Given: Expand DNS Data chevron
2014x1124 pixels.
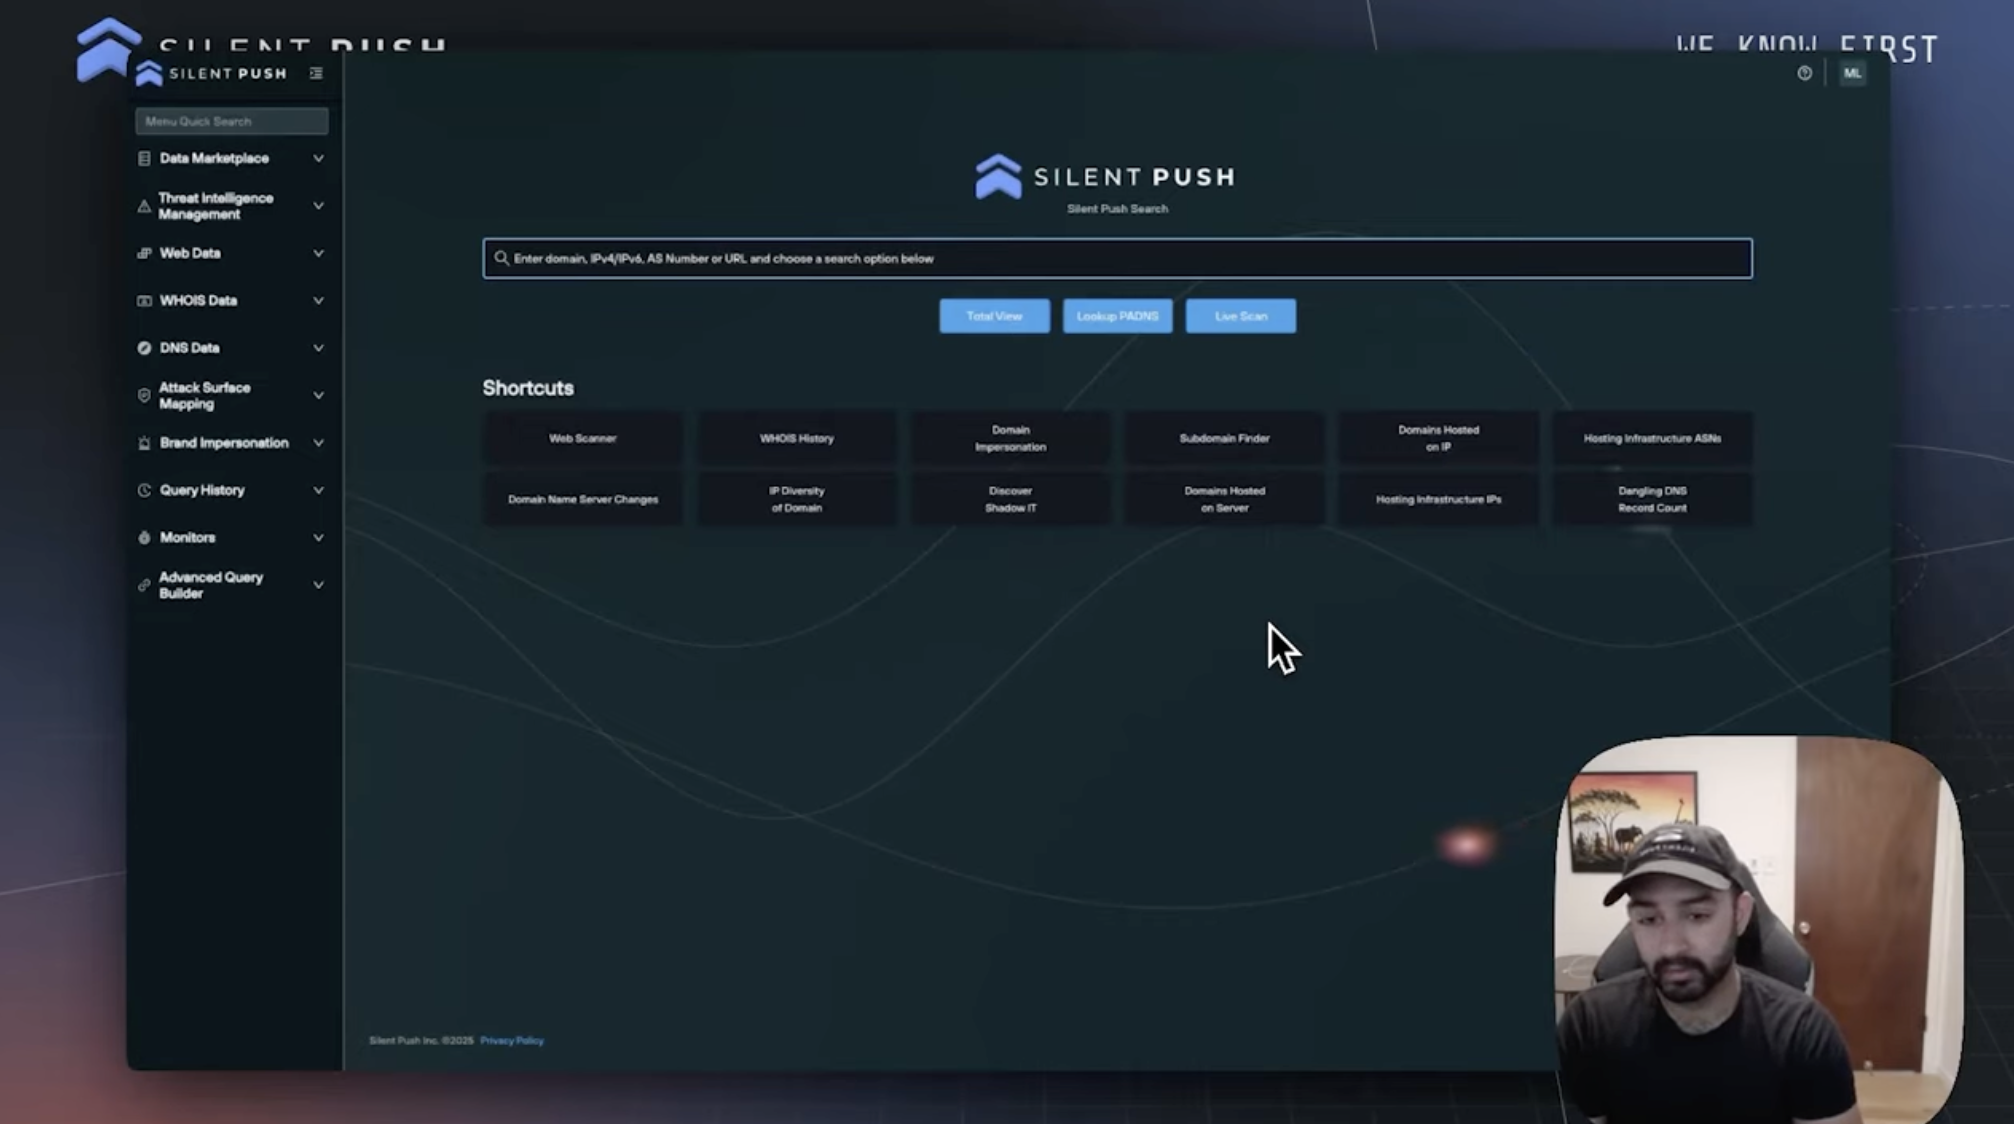Looking at the screenshot, I should pos(318,348).
